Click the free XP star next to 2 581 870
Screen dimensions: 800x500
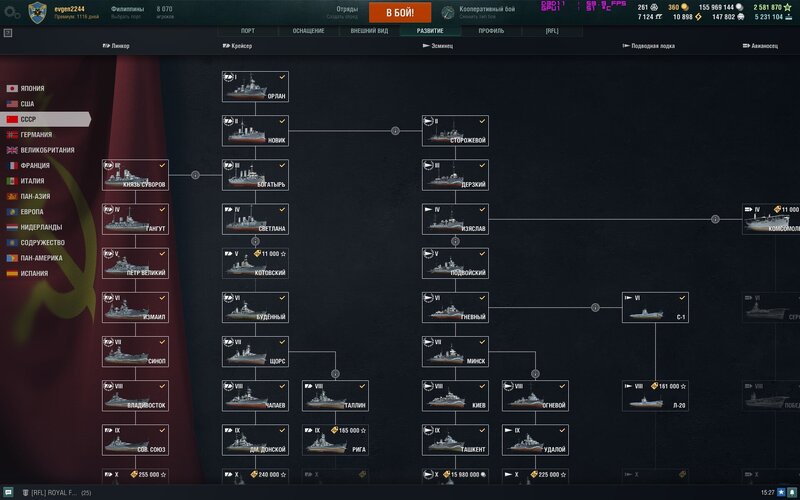(787, 7)
